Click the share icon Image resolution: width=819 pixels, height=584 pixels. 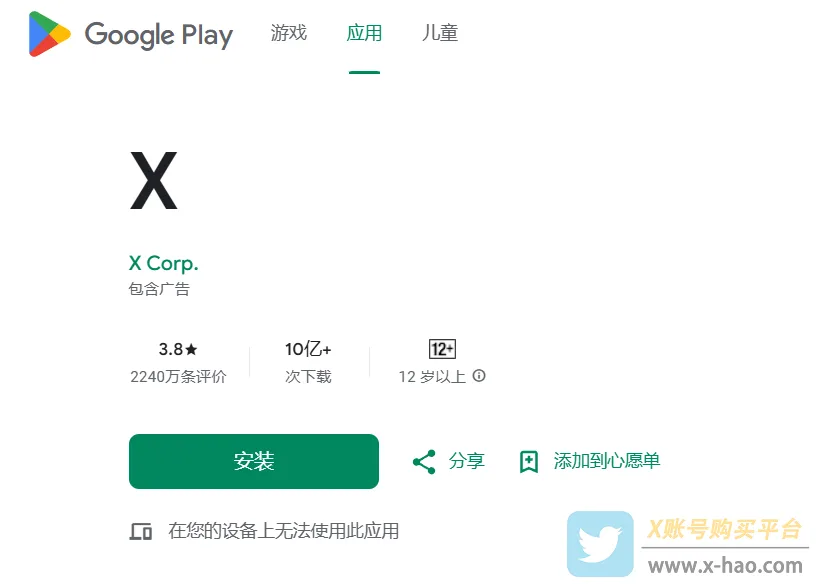click(424, 462)
